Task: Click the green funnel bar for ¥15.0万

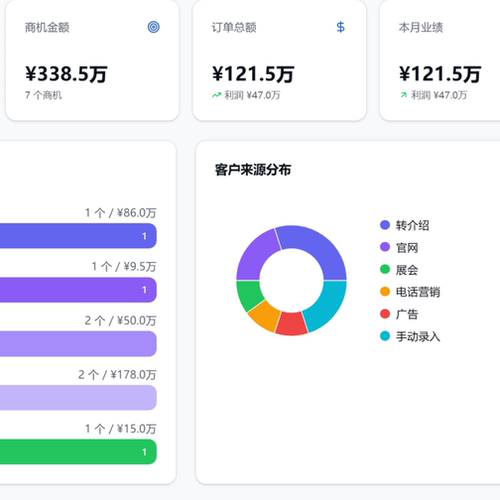Action: pos(78,452)
